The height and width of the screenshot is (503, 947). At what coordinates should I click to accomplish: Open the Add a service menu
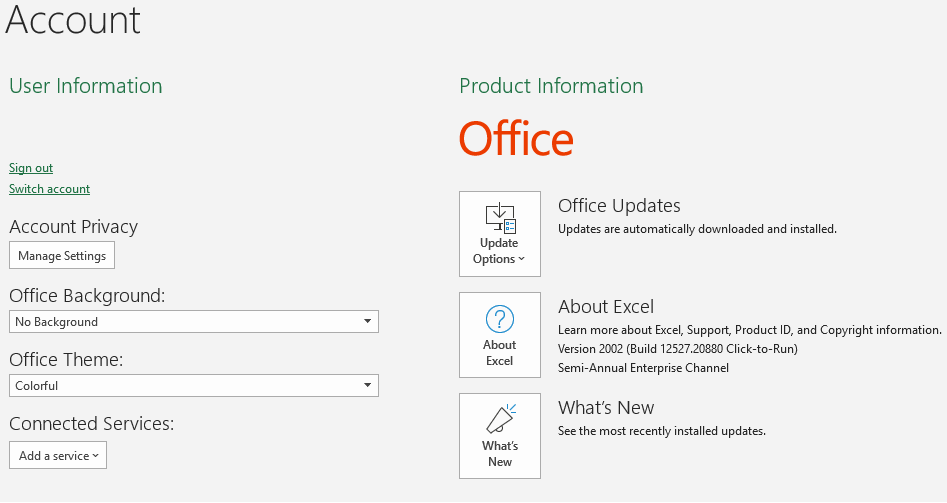pos(58,455)
